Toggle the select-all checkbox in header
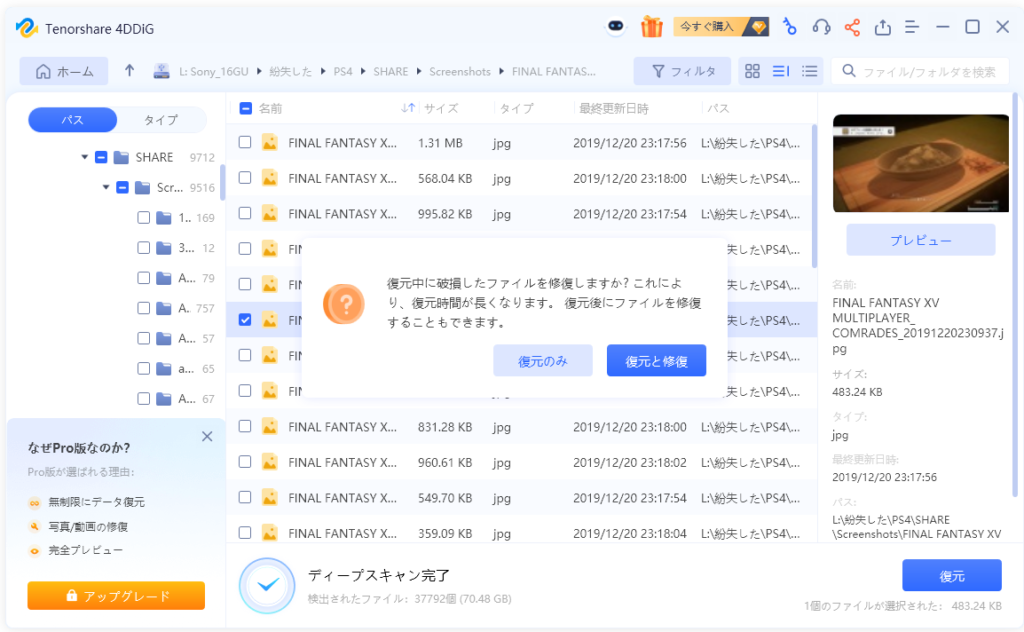The image size is (1024, 632). coord(246,108)
